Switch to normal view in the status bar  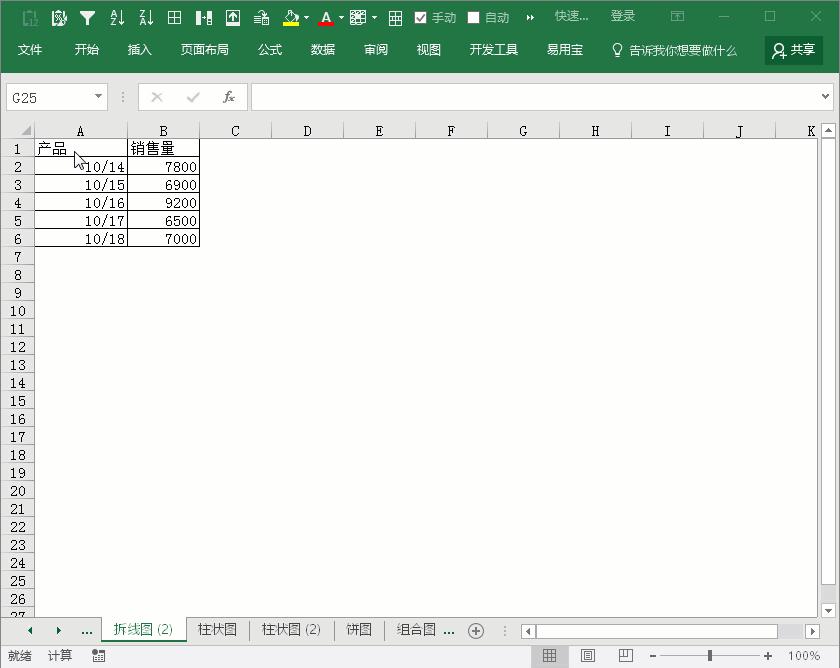[x=550, y=656]
